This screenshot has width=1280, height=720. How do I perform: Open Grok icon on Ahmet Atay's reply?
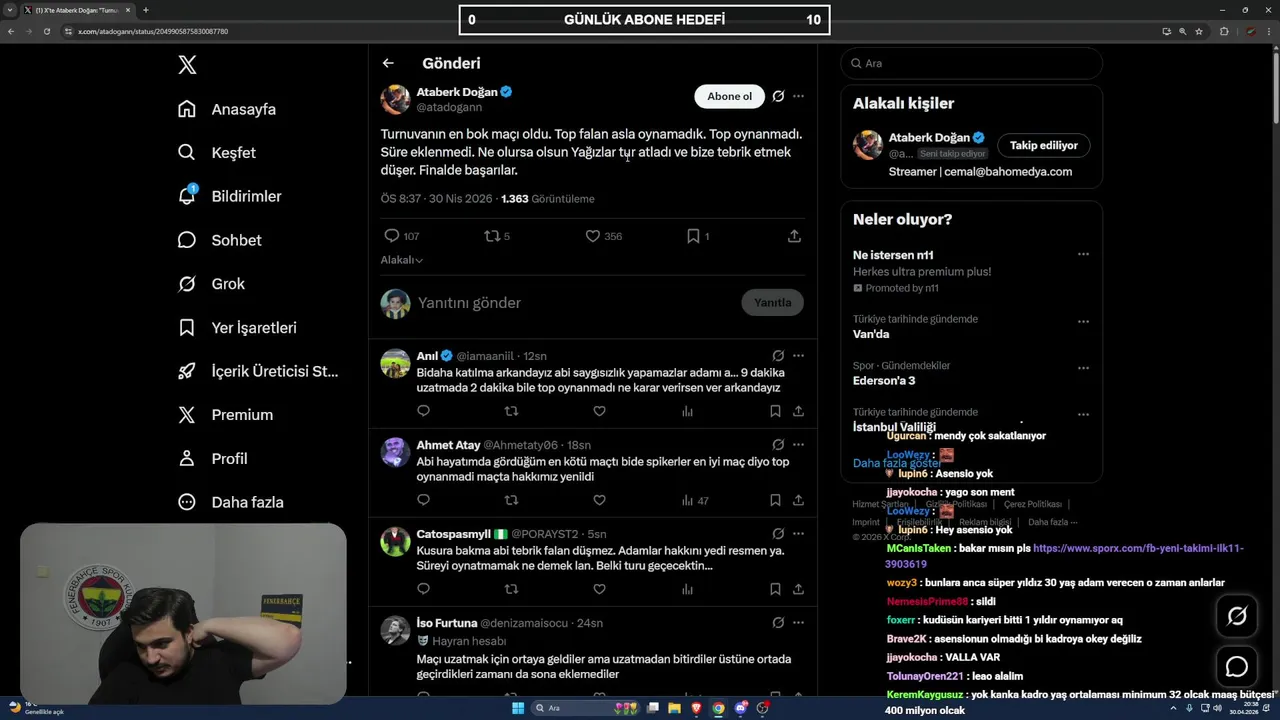click(x=778, y=444)
